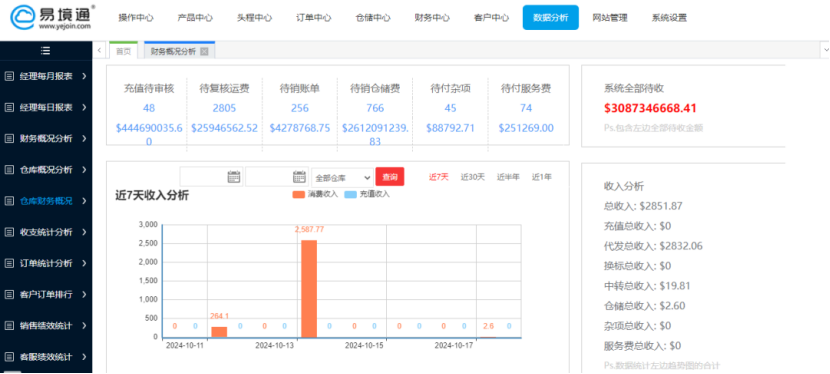Click the left tab-scroll arrow icon
Viewport: 830px width, 374px height.
click(x=100, y=50)
